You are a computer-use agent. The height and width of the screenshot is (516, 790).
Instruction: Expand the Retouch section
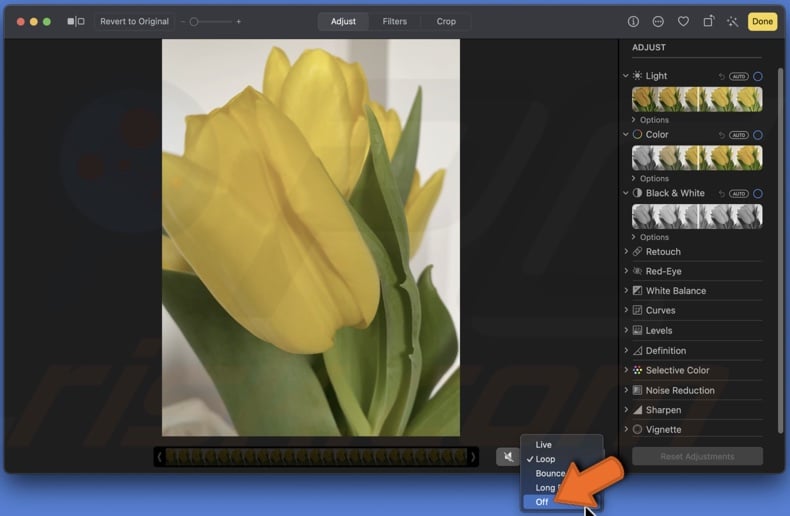click(x=626, y=251)
